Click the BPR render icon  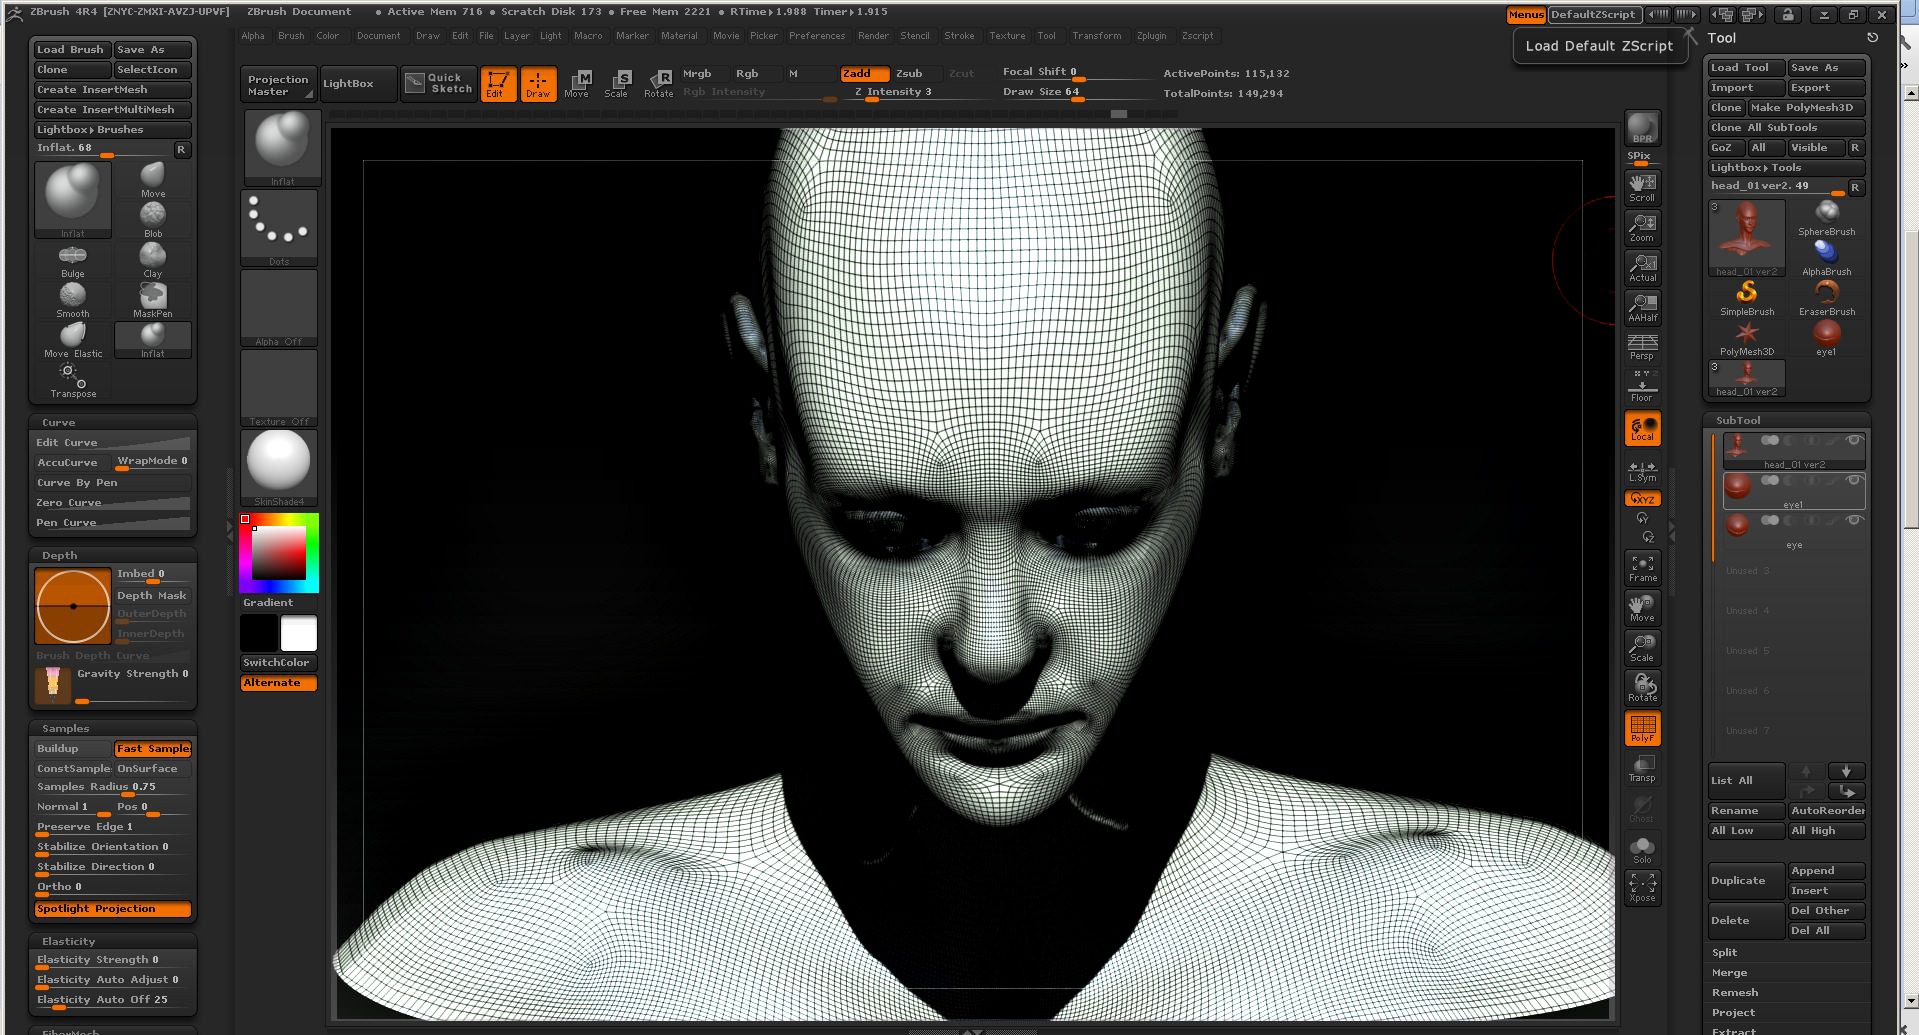click(1642, 128)
